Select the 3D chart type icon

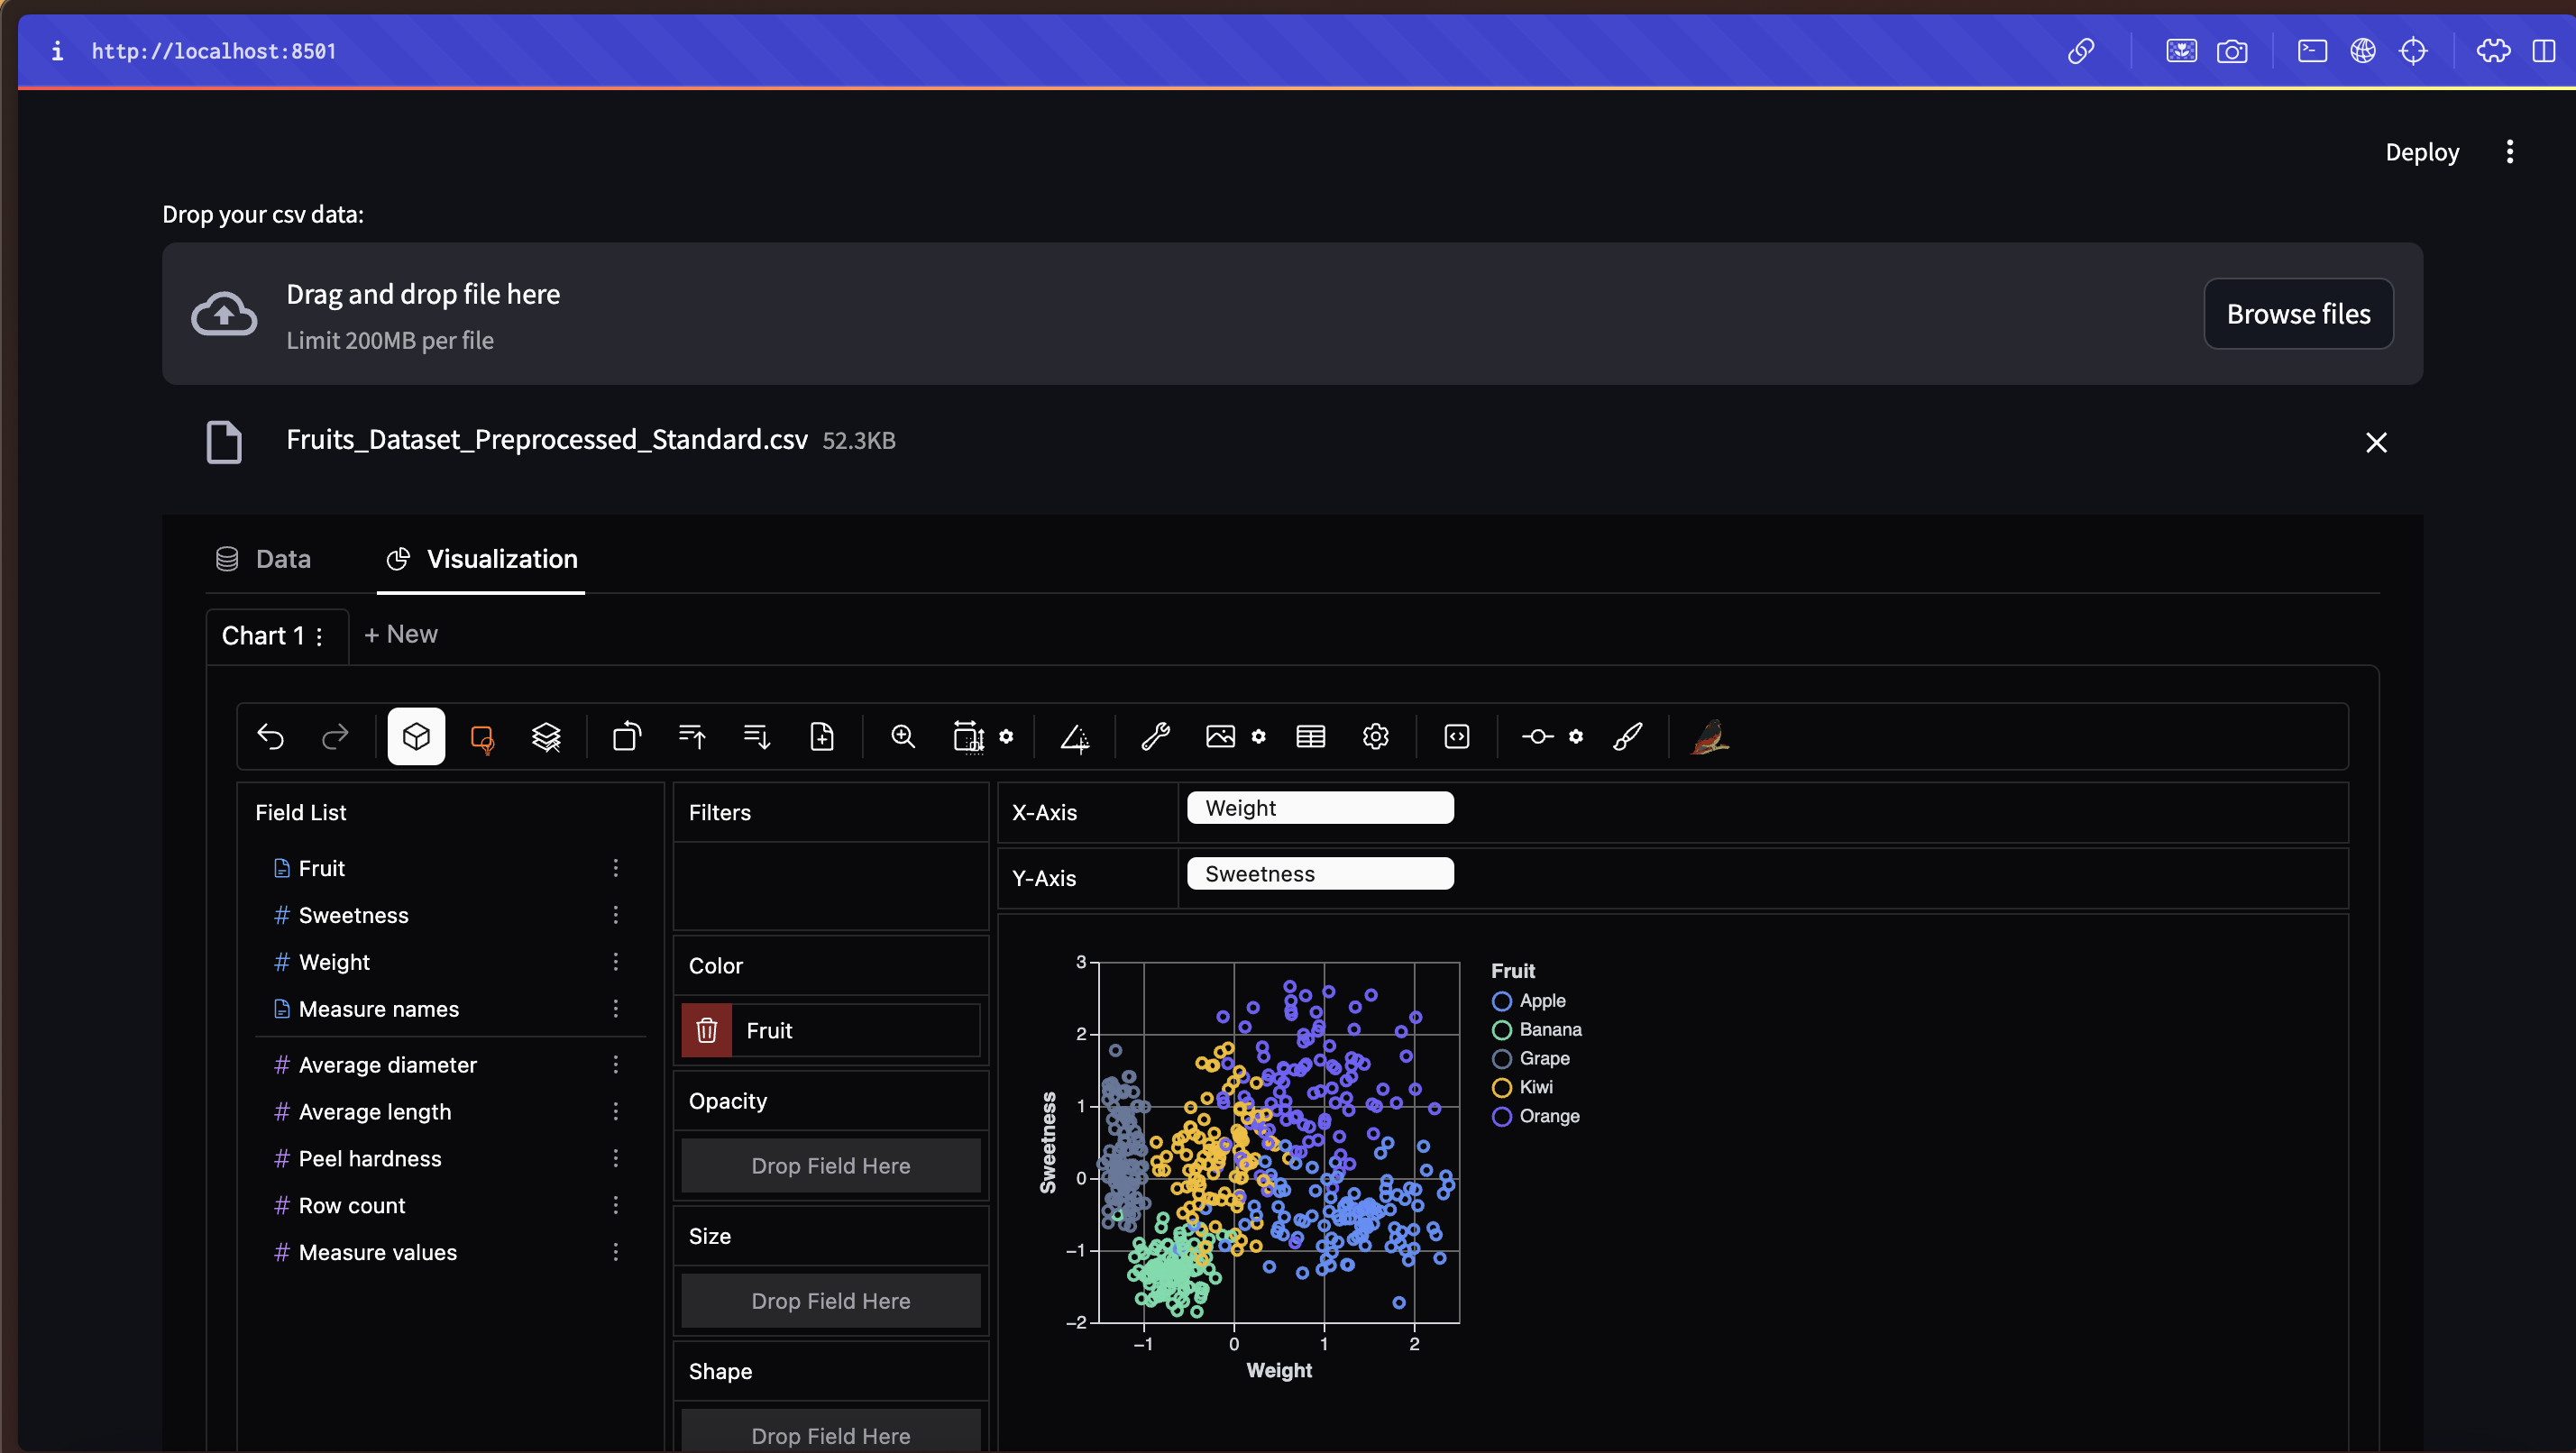(414, 736)
